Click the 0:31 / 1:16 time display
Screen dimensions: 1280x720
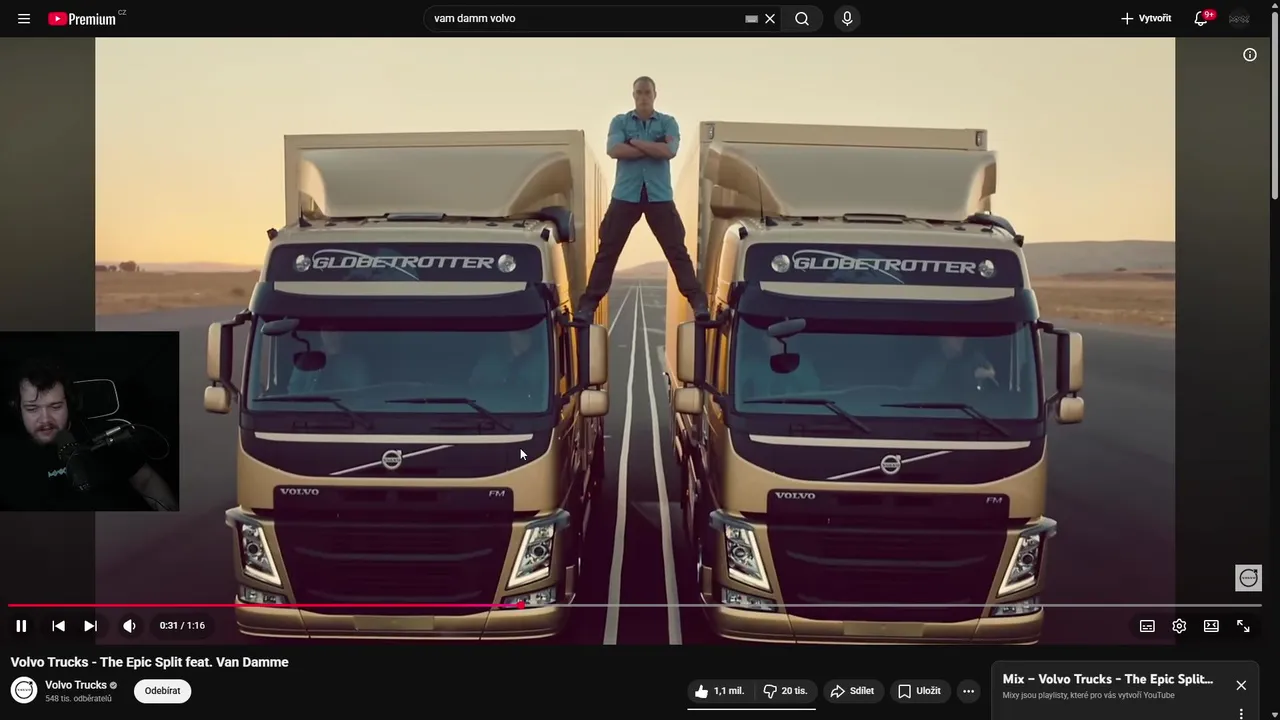click(x=182, y=626)
